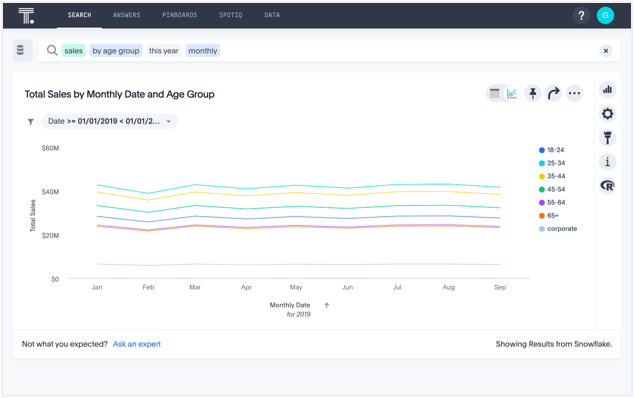The image size is (634, 398).
Task: Click the share arrow icon
Action: 554,93
